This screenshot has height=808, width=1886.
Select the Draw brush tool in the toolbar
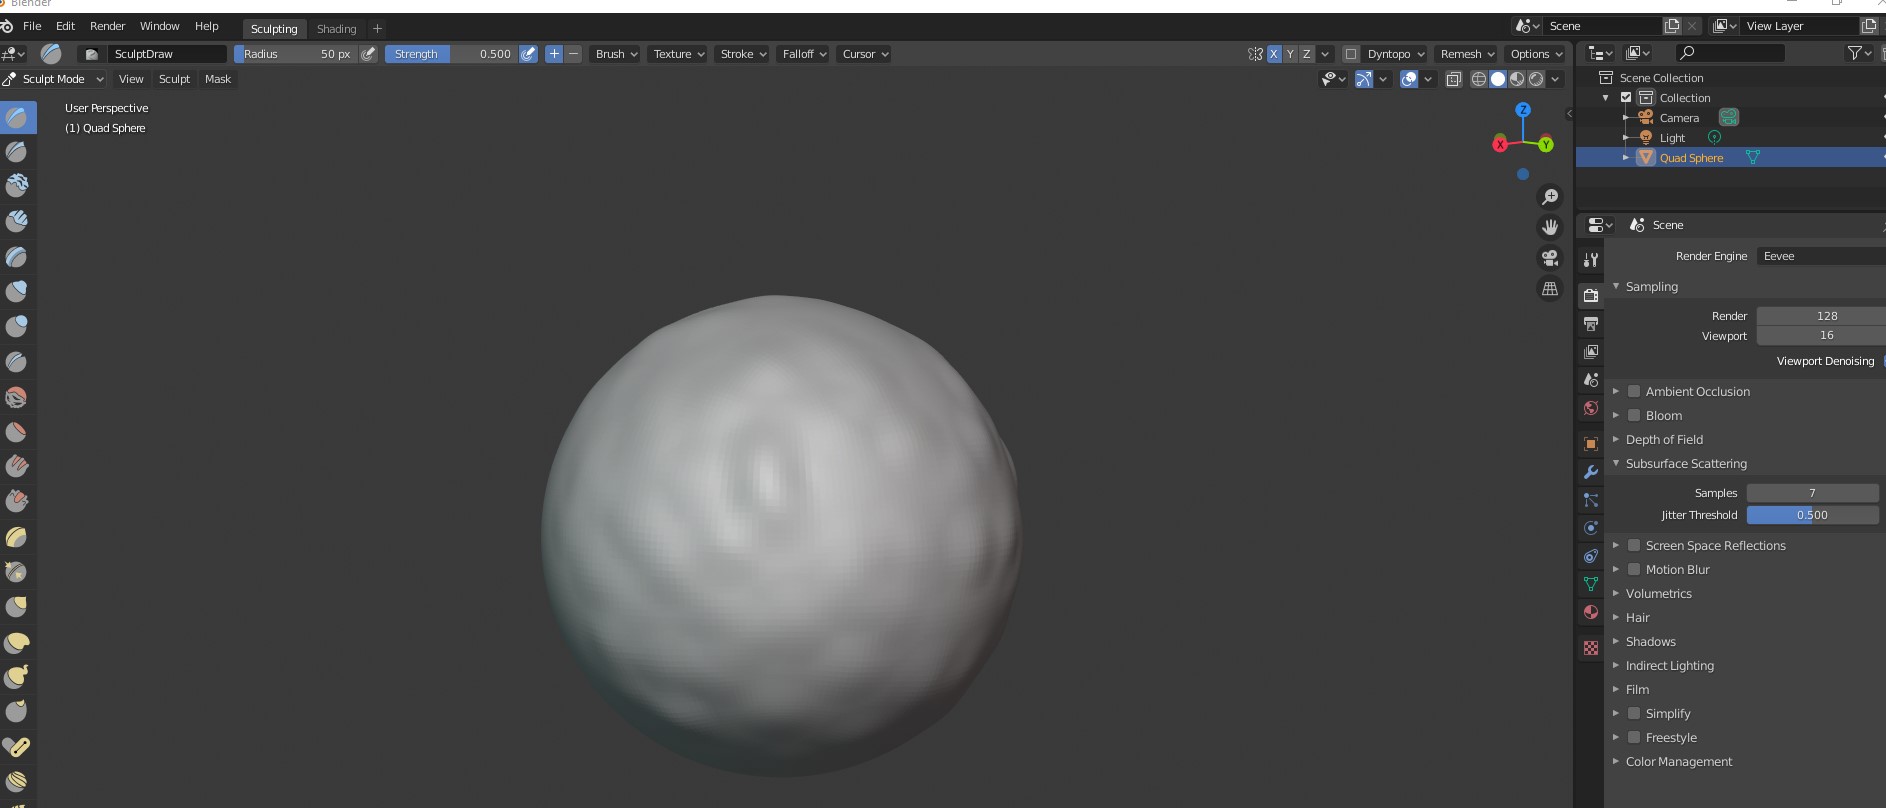click(17, 117)
